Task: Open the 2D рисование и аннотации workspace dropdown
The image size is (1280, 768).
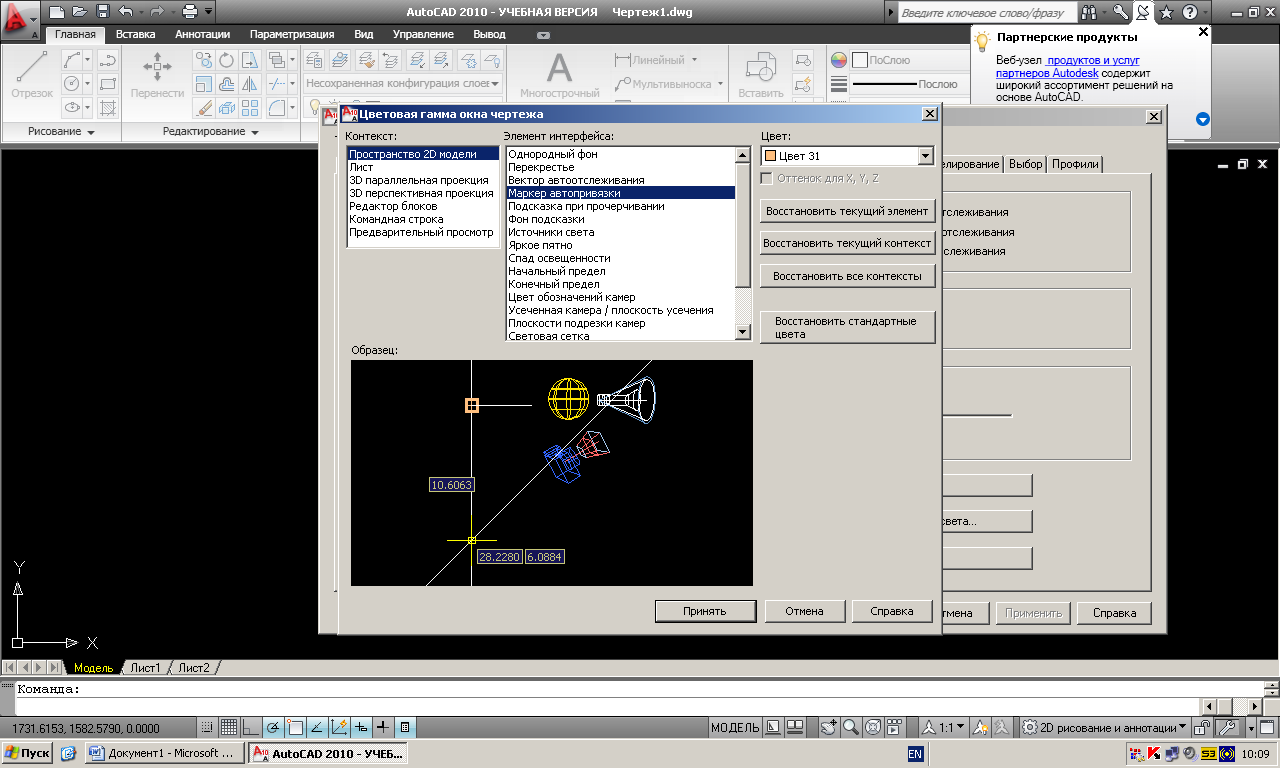Action: point(1105,727)
